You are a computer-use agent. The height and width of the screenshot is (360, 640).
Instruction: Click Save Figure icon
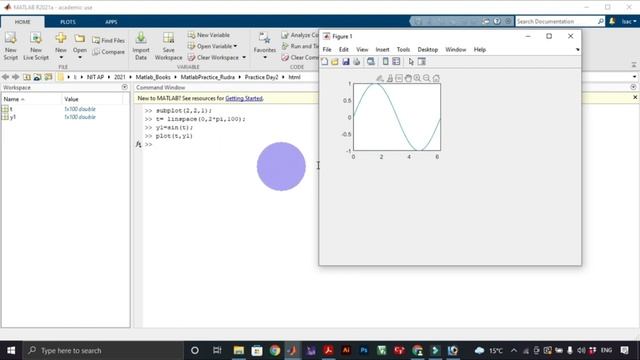tap(346, 62)
